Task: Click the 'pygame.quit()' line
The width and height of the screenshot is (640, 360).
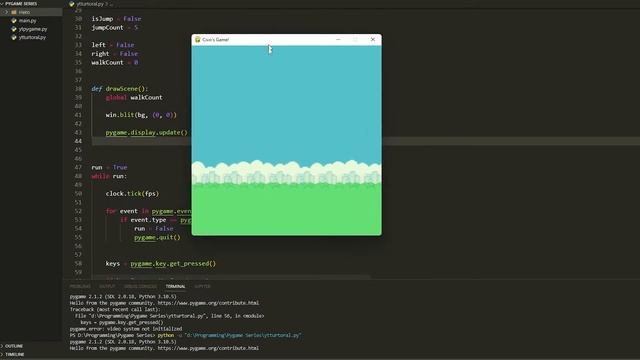Action: point(157,237)
